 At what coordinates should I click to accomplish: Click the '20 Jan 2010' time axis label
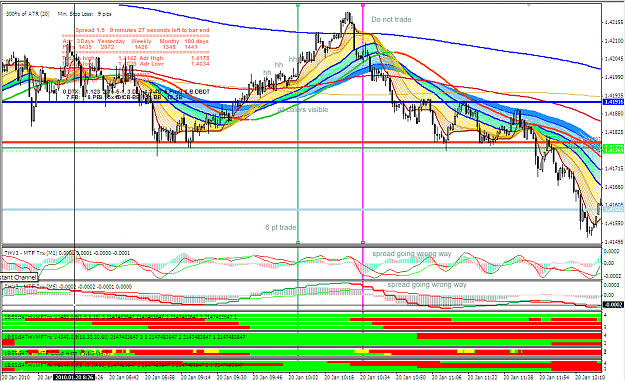click(x=16, y=377)
